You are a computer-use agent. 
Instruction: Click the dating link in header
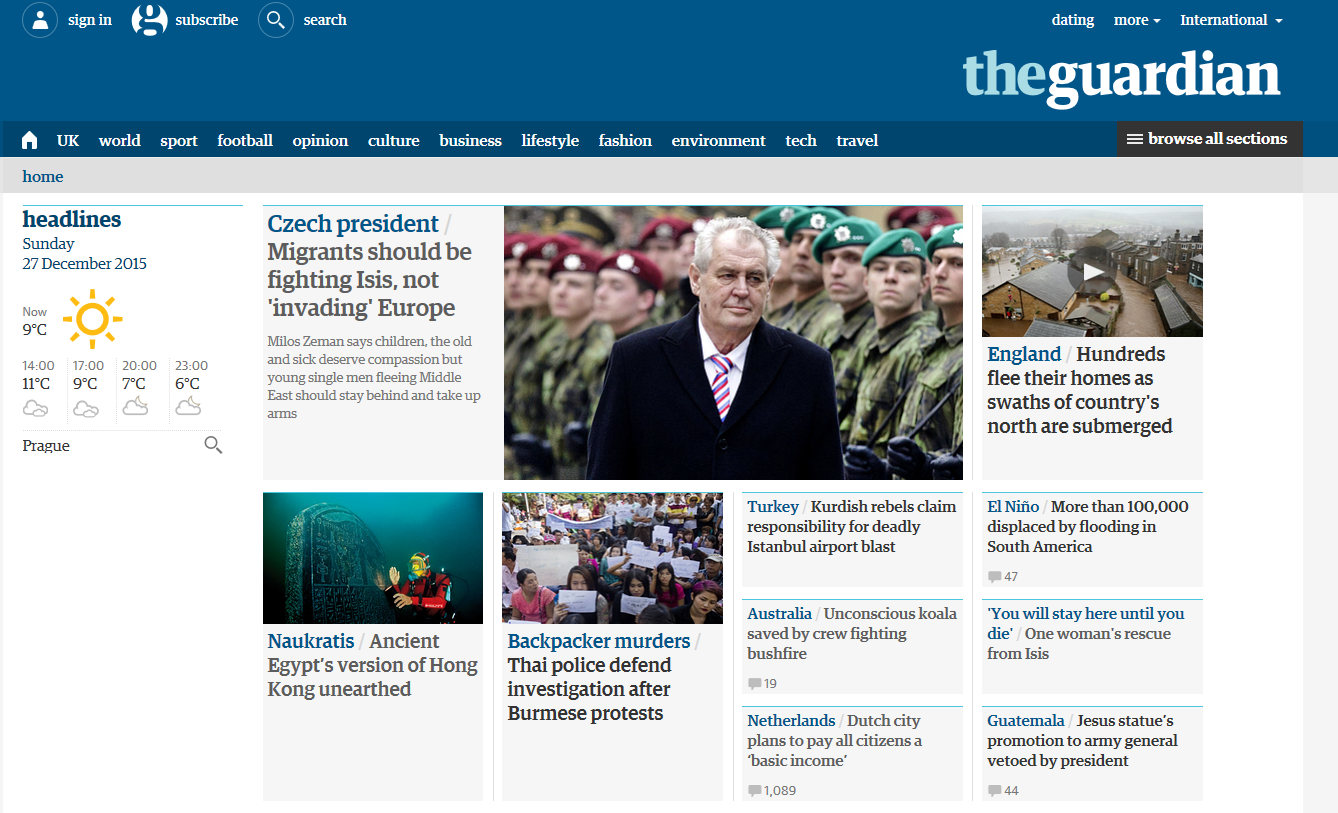1073,20
